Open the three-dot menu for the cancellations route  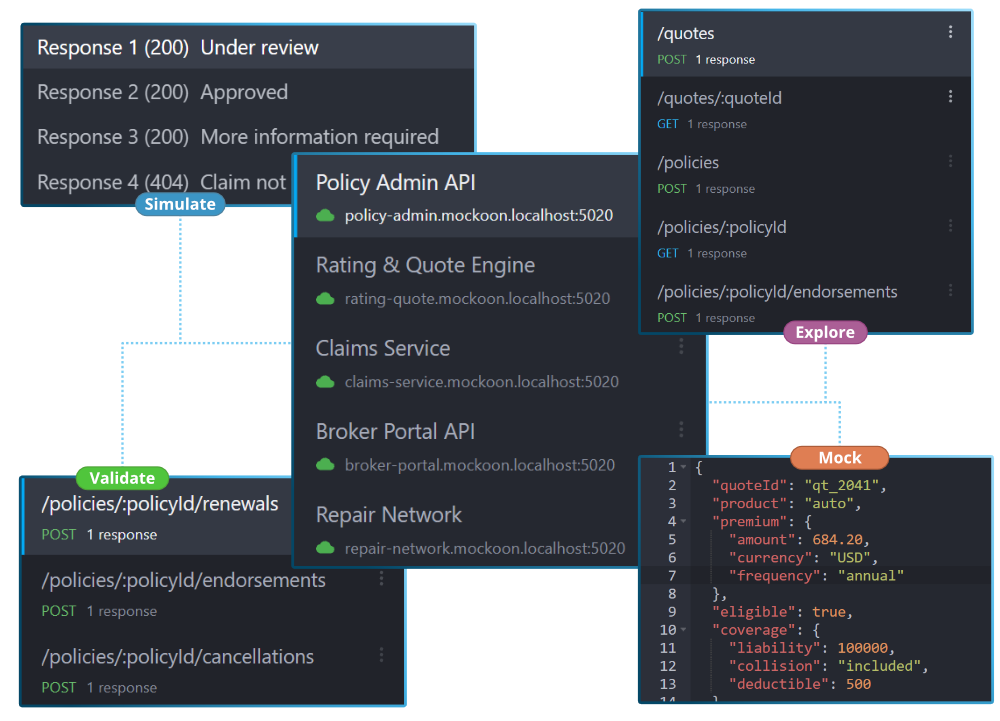point(381,655)
